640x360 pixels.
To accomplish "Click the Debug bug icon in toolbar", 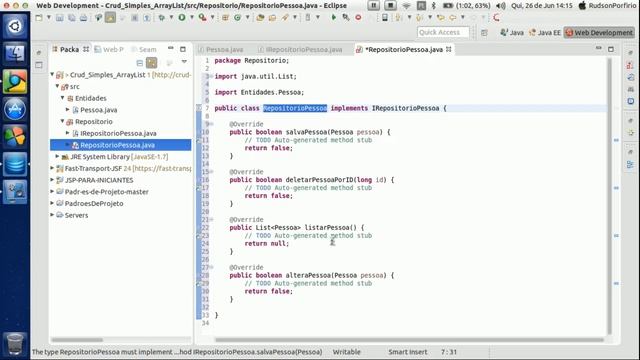I will tap(162, 18).
